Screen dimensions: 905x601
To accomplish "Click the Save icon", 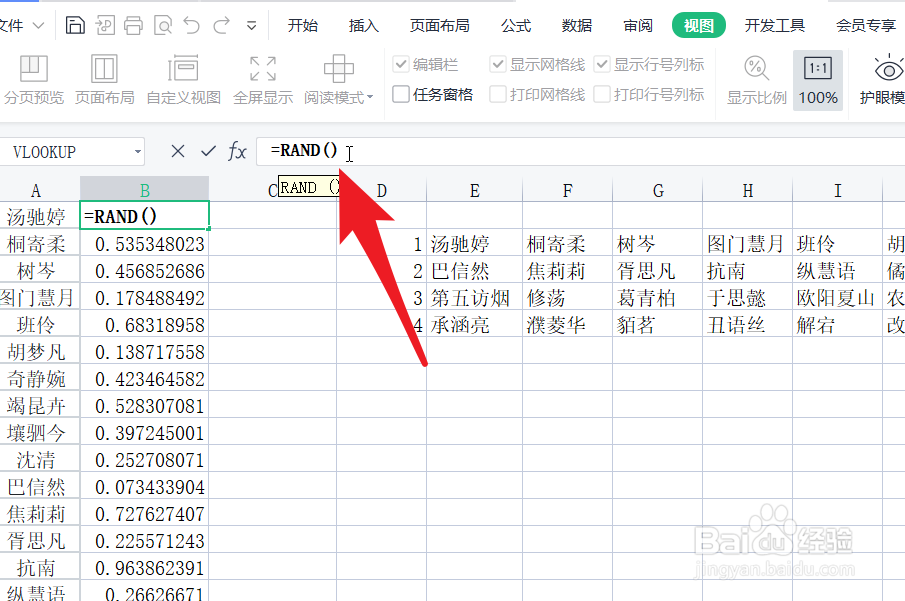I will click(75, 25).
